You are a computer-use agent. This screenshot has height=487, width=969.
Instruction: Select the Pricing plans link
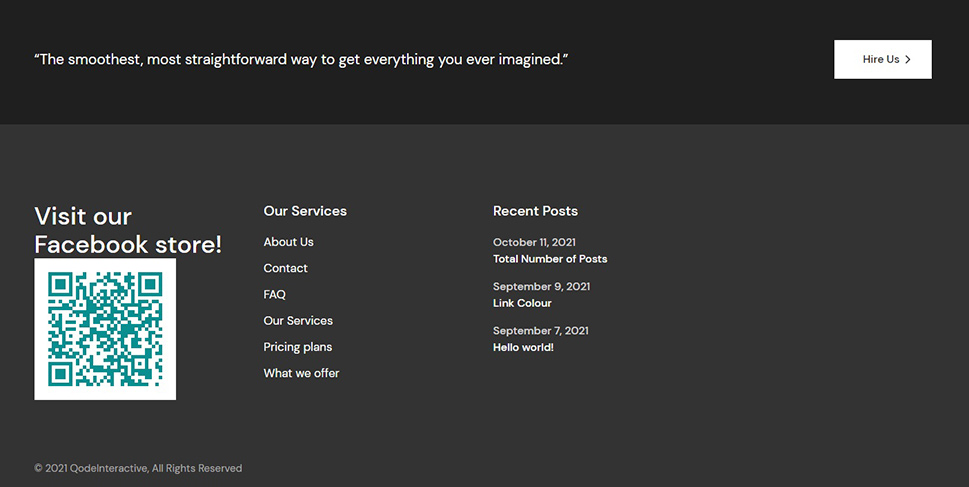[298, 347]
